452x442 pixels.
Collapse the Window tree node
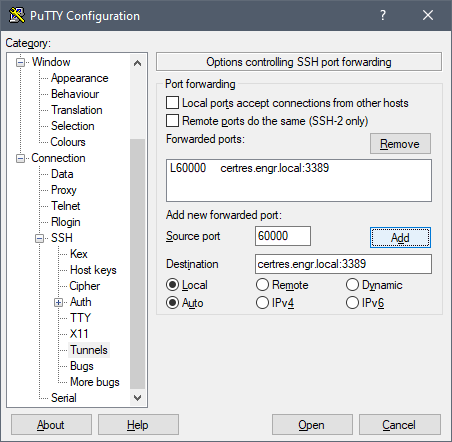pos(21,62)
